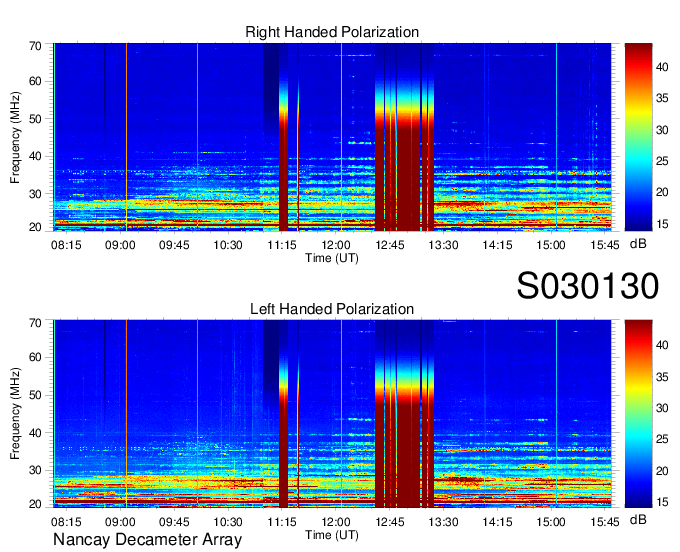Click the 20 dB tick on the left-handed colorbar
The image size is (680, 552).
tap(662, 470)
